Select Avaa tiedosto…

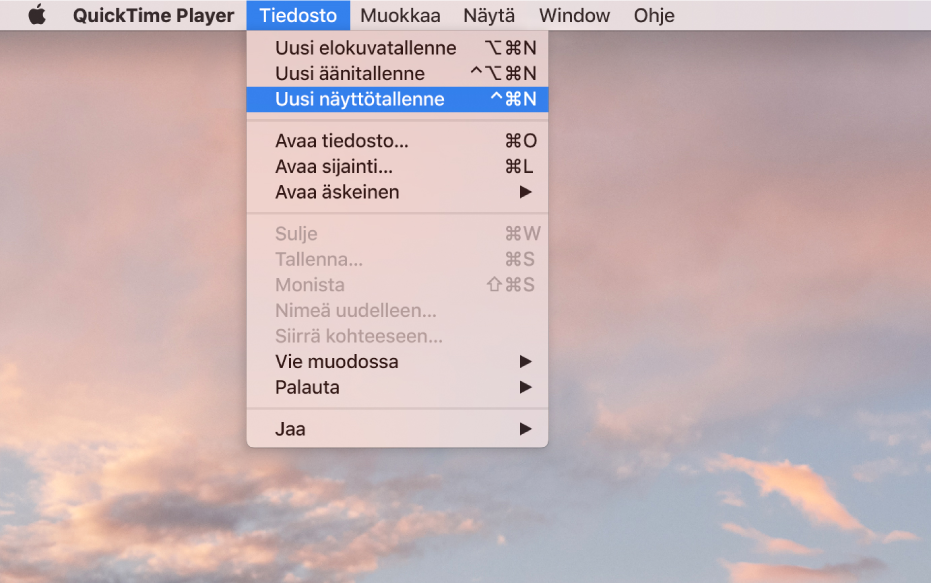pos(397,141)
